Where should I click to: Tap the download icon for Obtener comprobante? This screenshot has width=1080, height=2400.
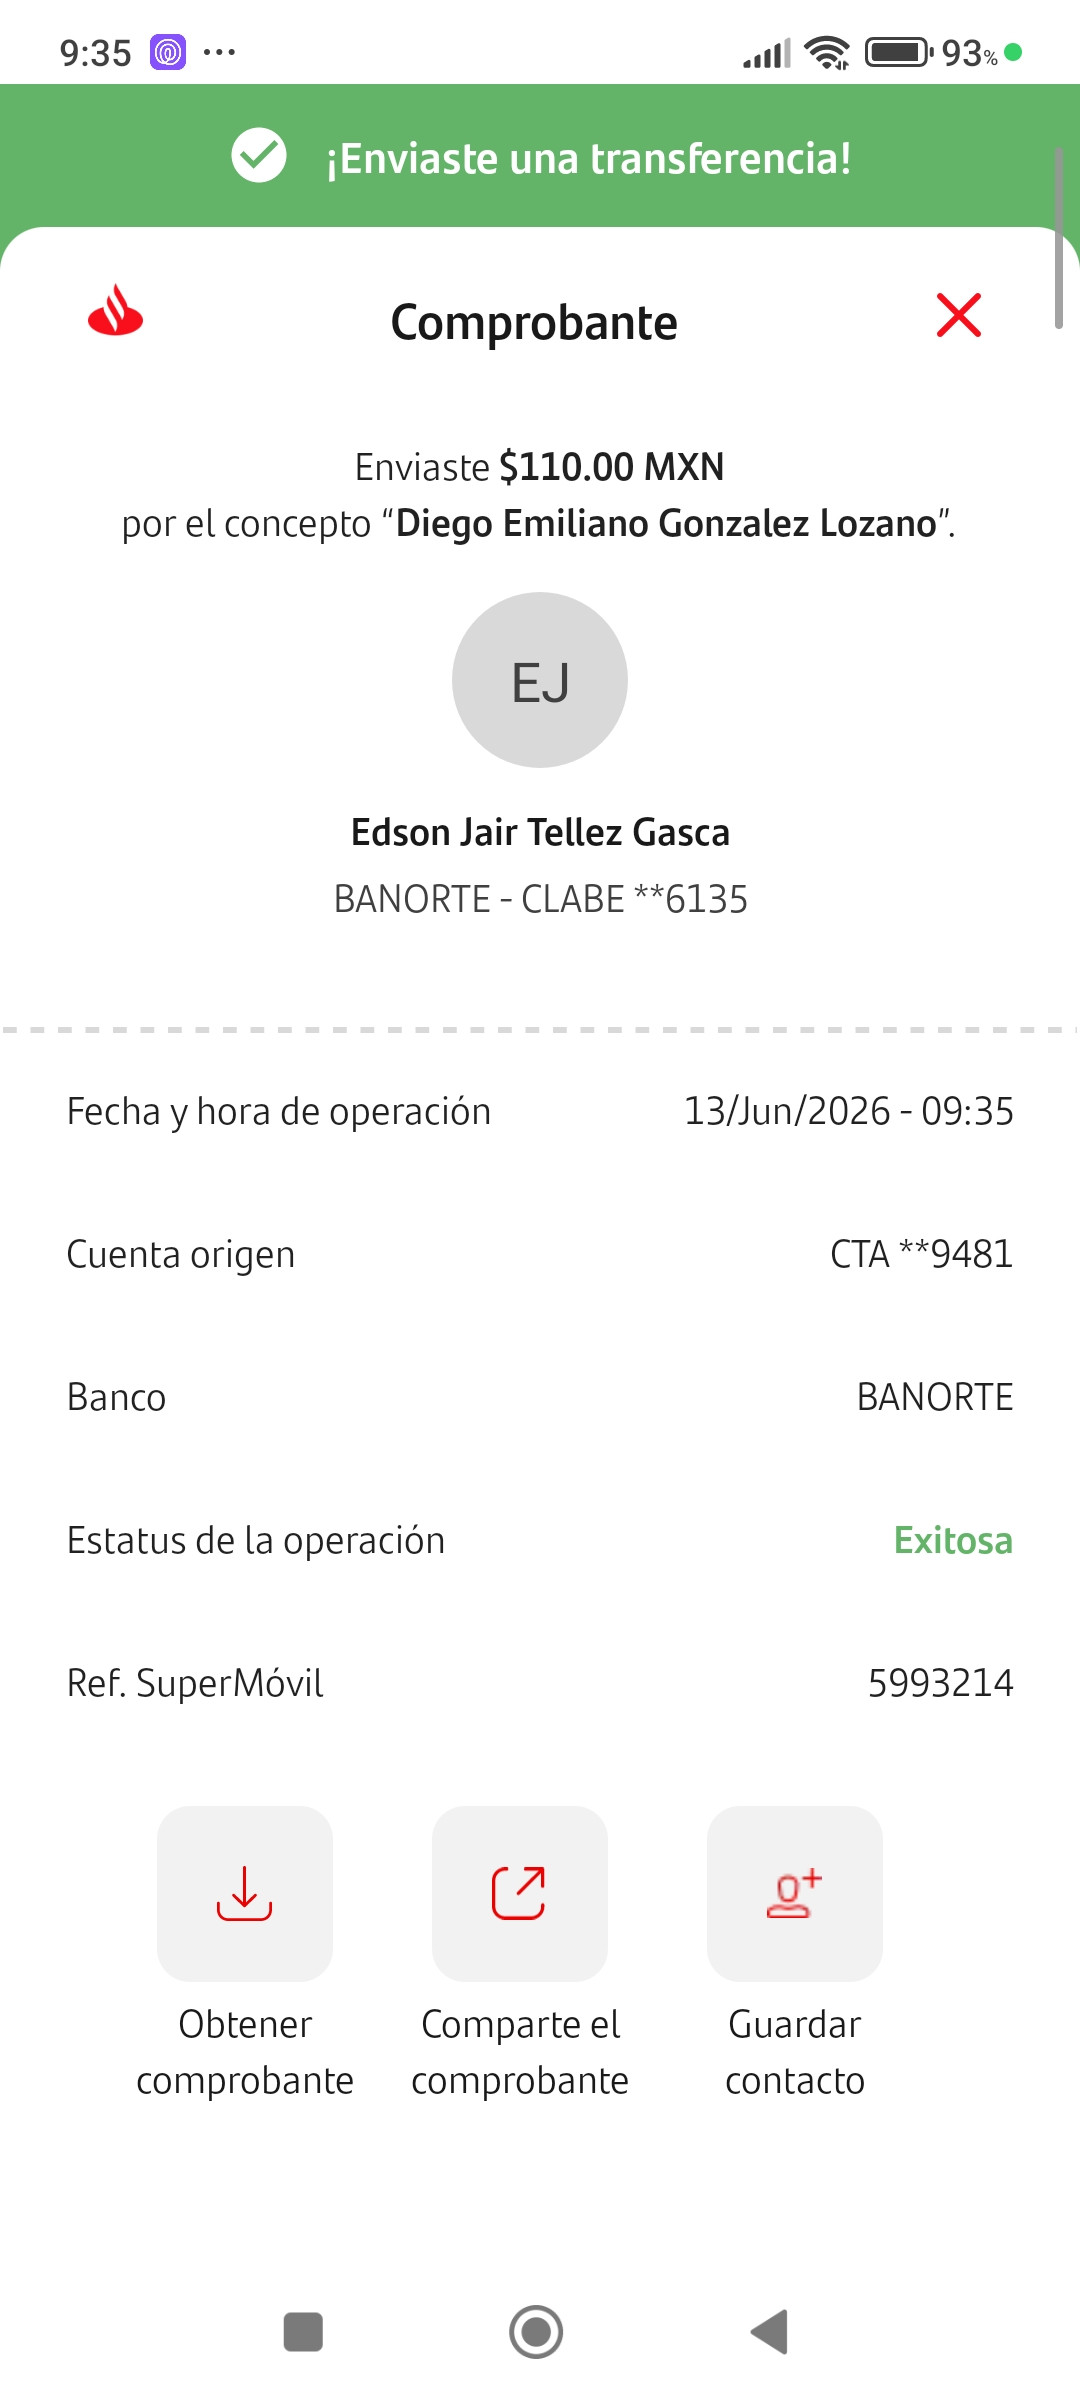(x=245, y=1893)
